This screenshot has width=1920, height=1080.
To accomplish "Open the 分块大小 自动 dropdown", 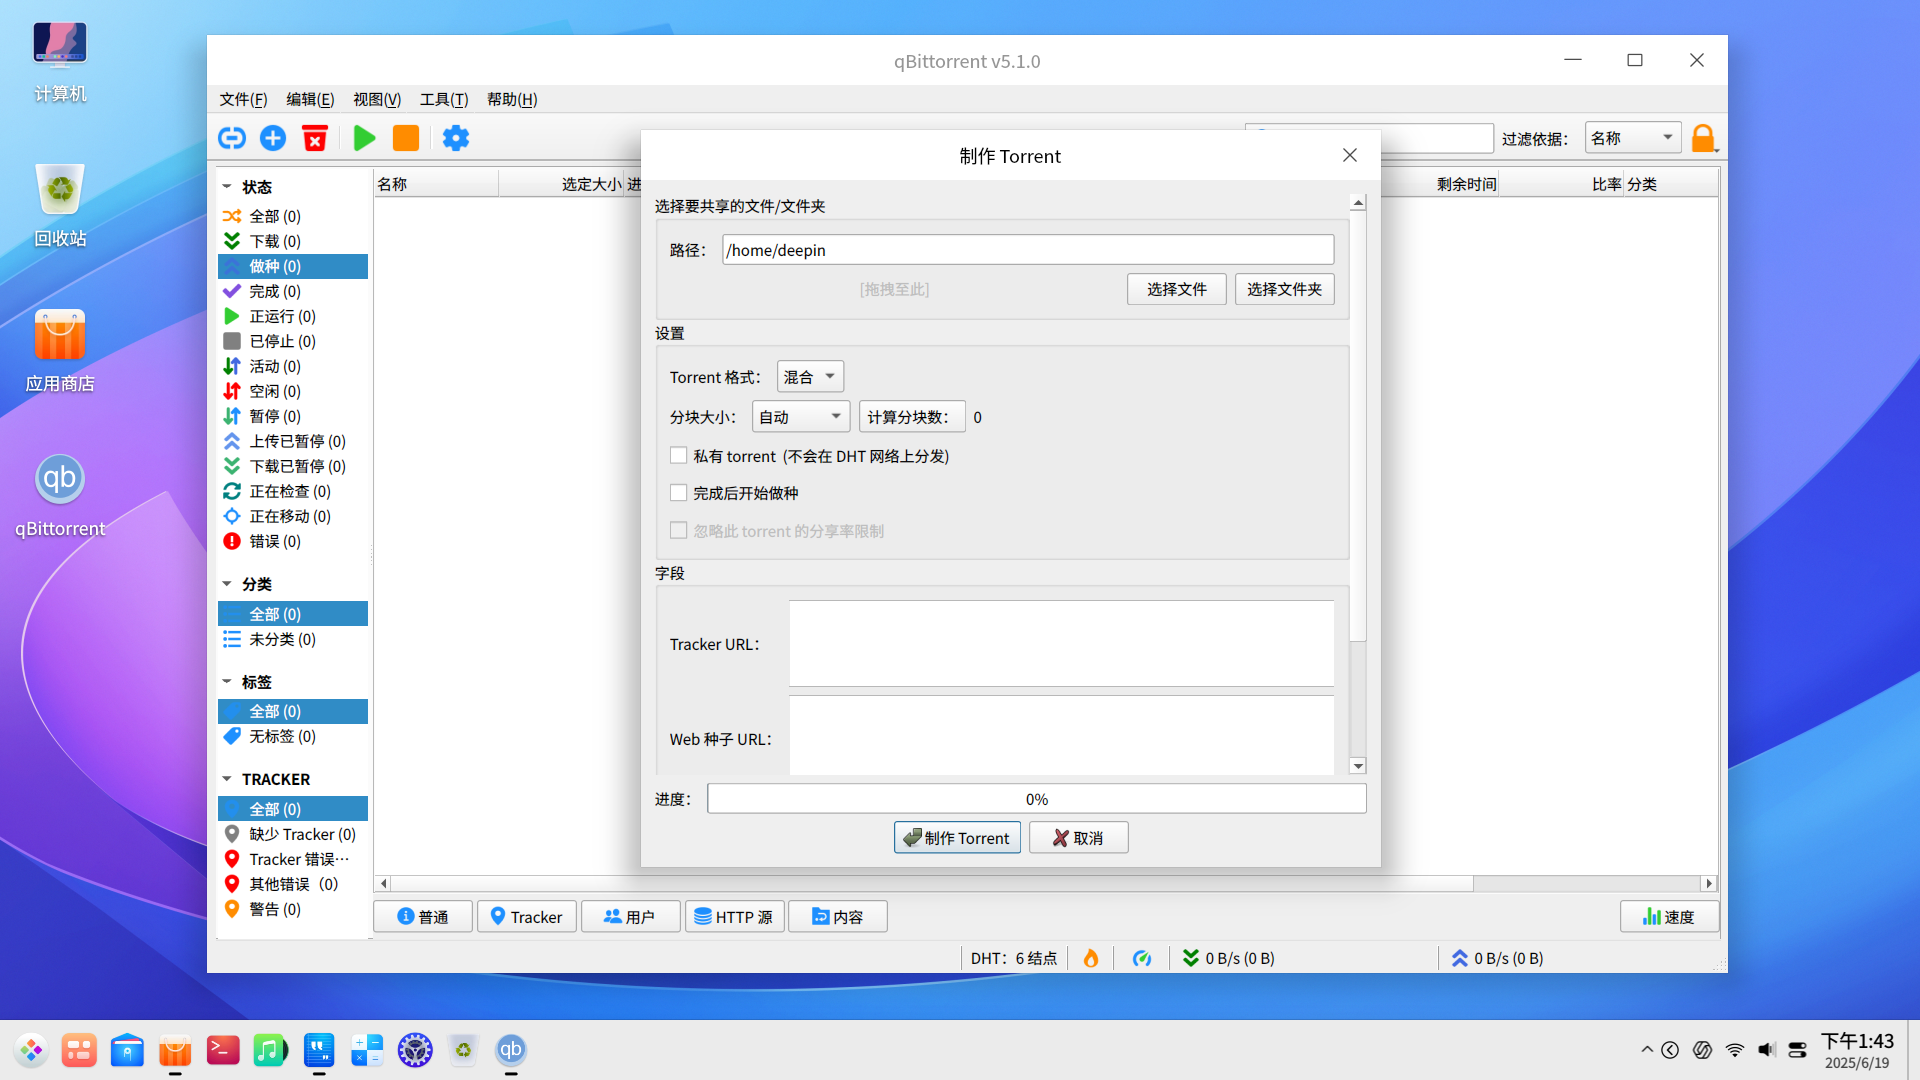I will 801,417.
